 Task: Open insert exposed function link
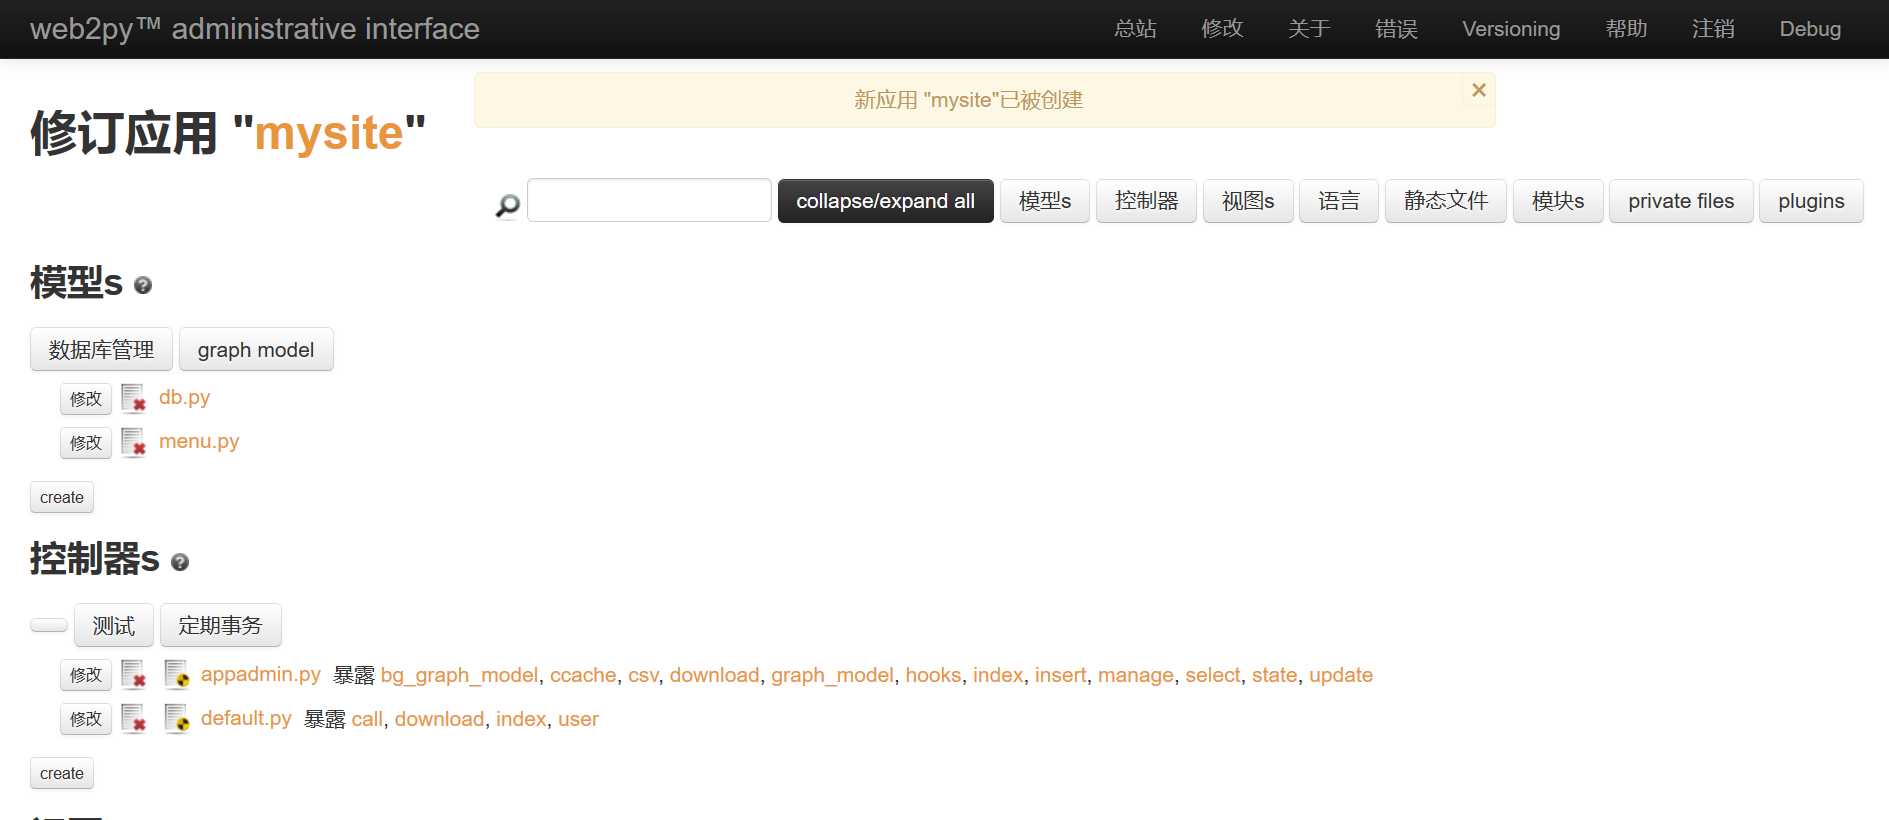(x=1060, y=675)
